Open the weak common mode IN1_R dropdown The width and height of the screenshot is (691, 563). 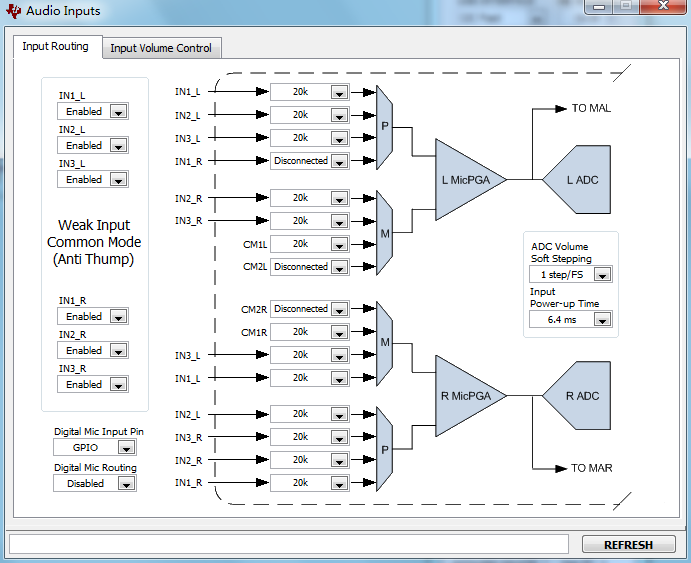coord(93,316)
